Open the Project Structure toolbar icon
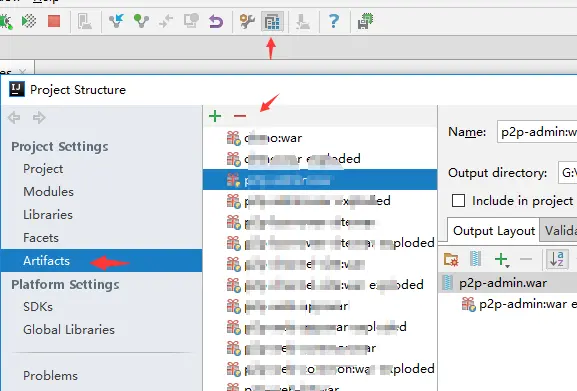Viewport: 577px width, 391px height. click(x=272, y=21)
